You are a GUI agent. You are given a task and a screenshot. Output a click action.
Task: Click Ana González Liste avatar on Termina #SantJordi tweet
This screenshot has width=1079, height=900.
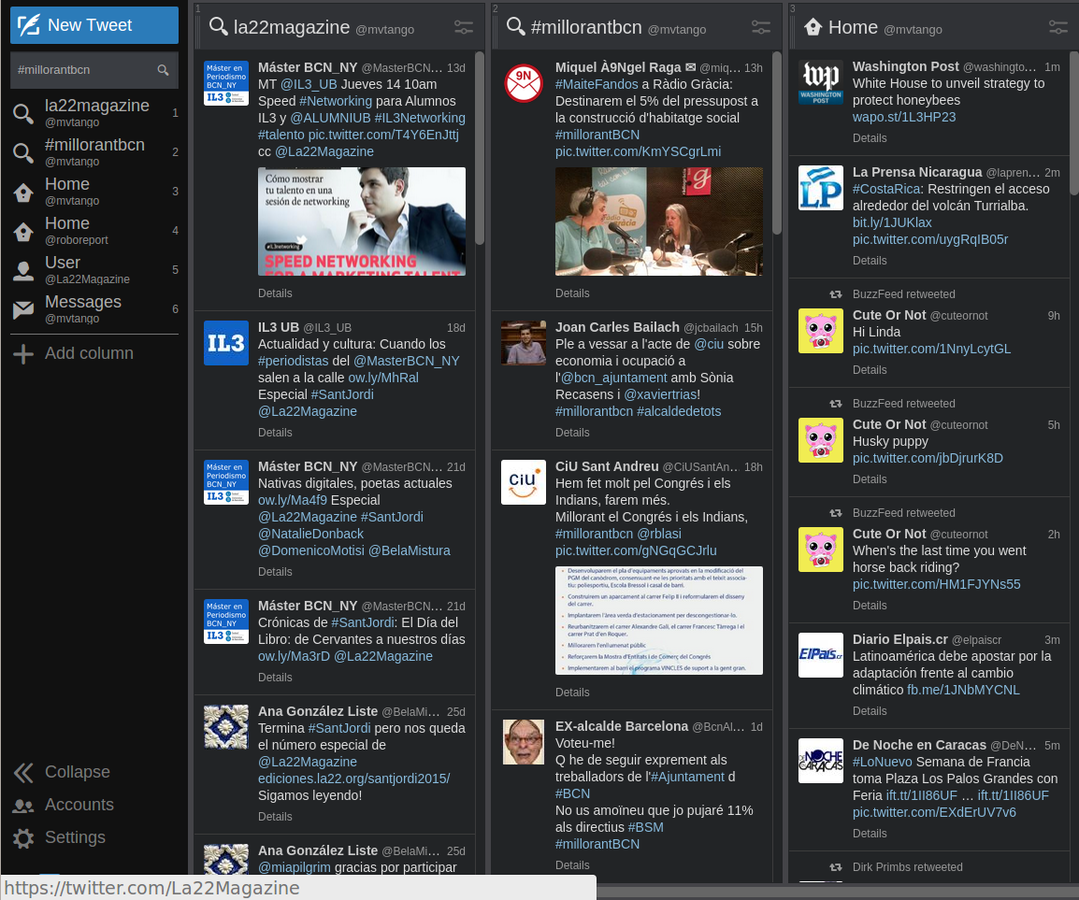point(226,727)
